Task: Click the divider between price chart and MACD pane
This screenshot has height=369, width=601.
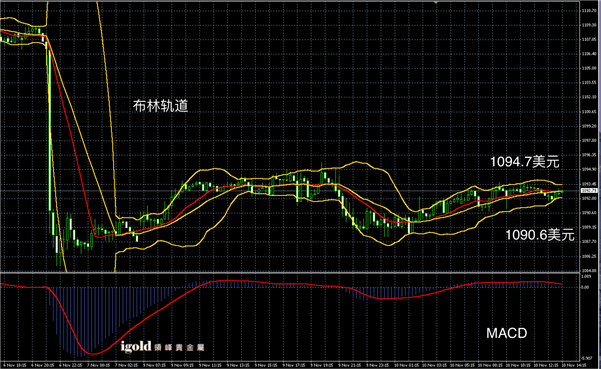Action: (290, 272)
